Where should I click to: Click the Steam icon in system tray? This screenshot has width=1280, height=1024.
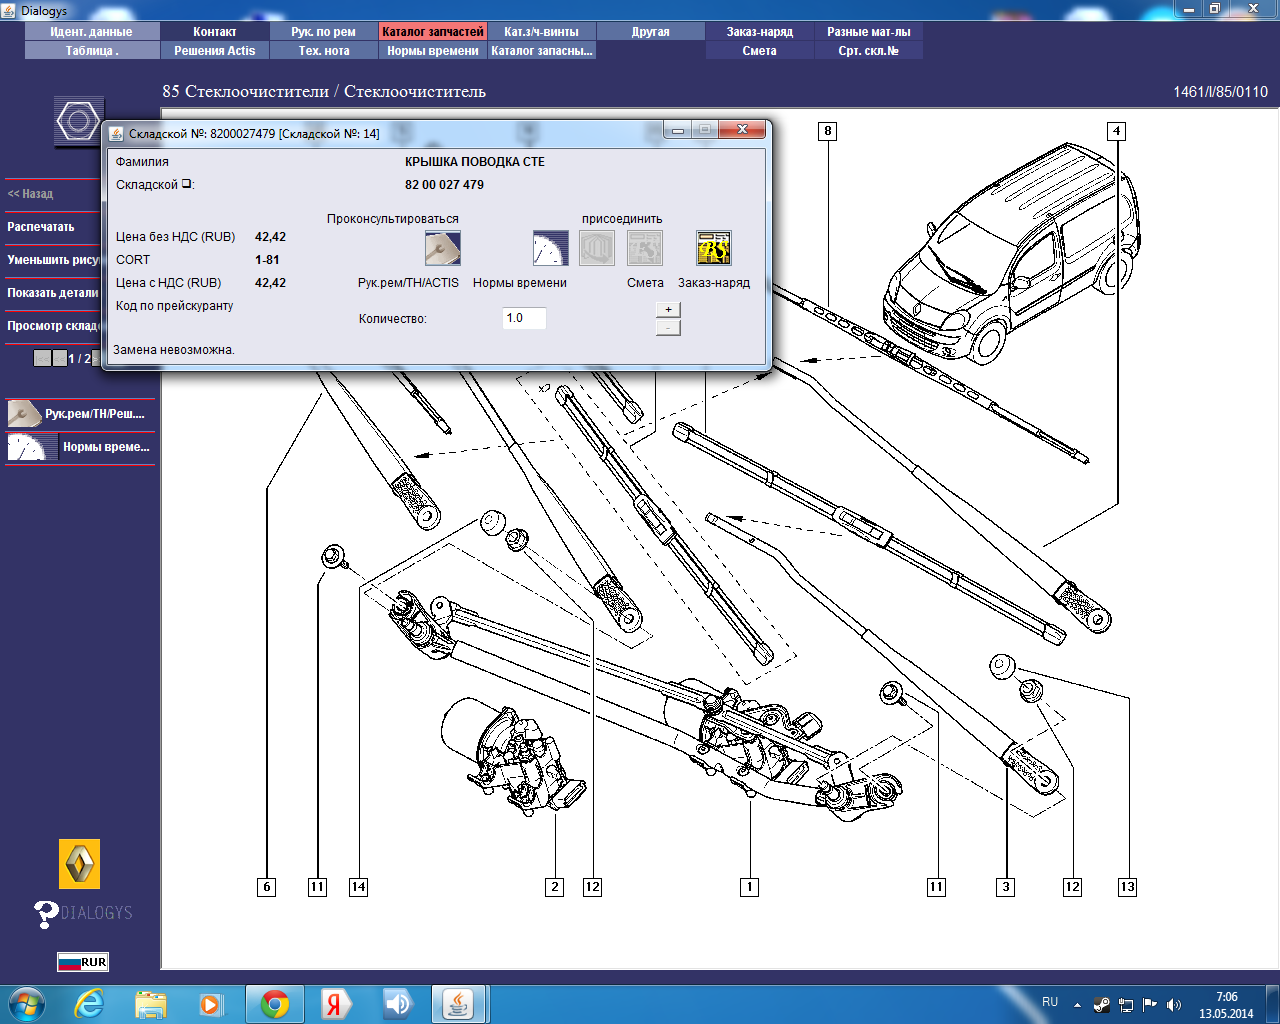(x=1102, y=1005)
